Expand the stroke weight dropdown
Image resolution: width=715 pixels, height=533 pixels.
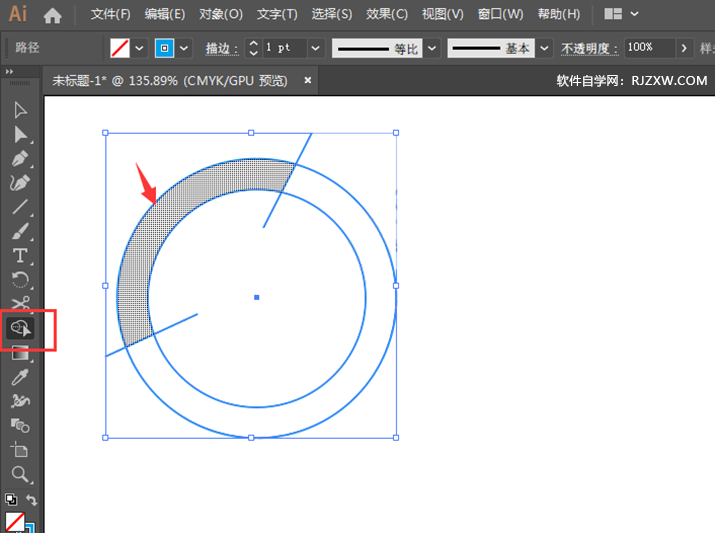[x=316, y=48]
